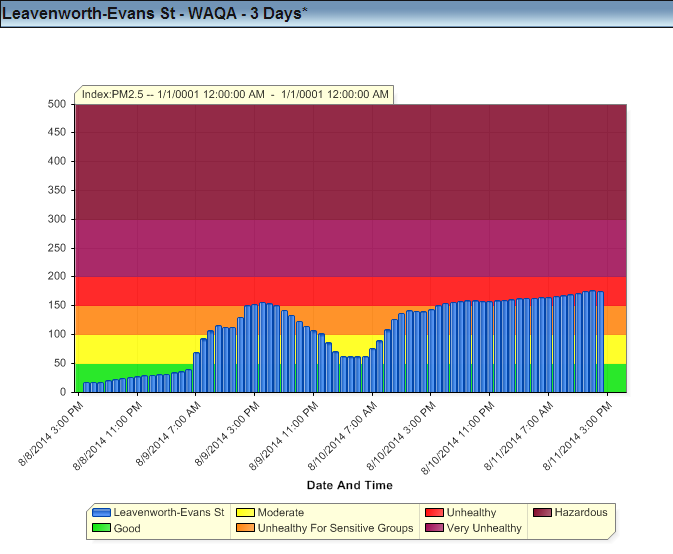Click the first short blue bar at chart start

click(86, 387)
